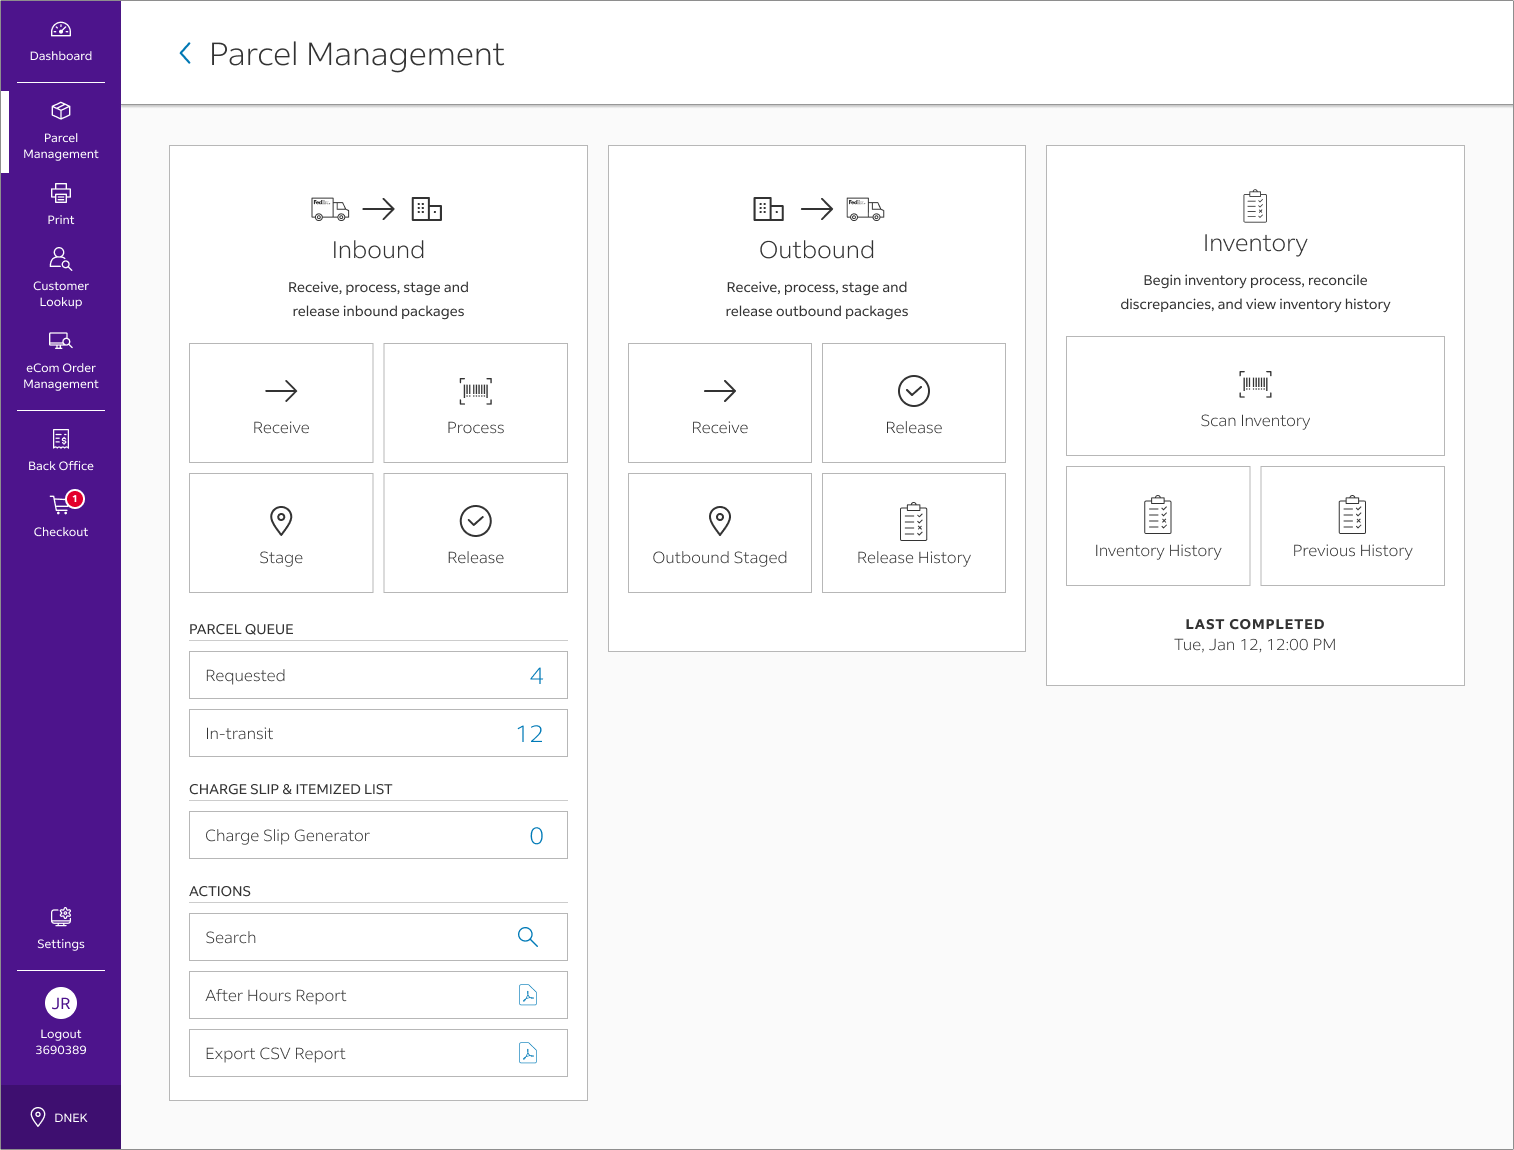Open the Print section in sidebar
This screenshot has width=1514, height=1150.
click(61, 204)
